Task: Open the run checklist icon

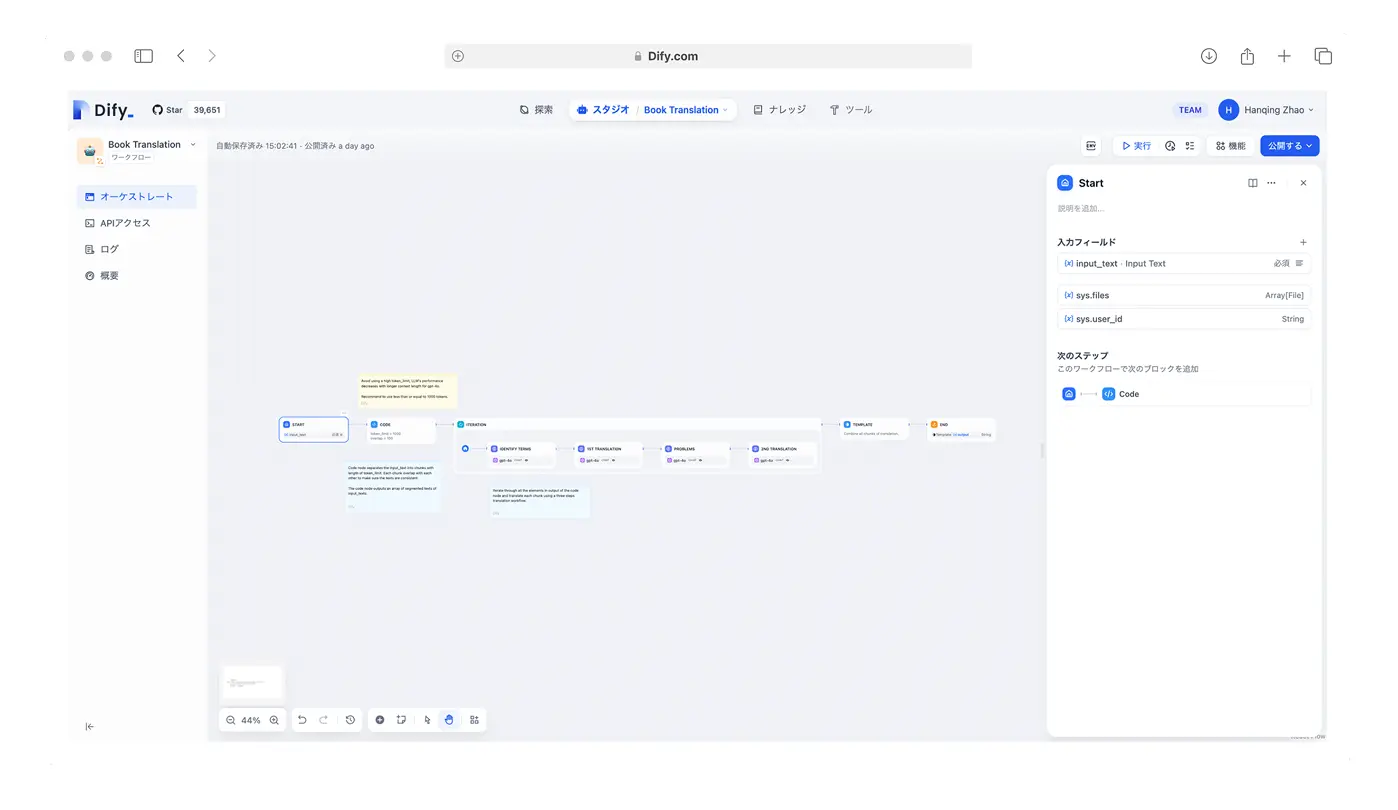Action: click(x=1190, y=146)
